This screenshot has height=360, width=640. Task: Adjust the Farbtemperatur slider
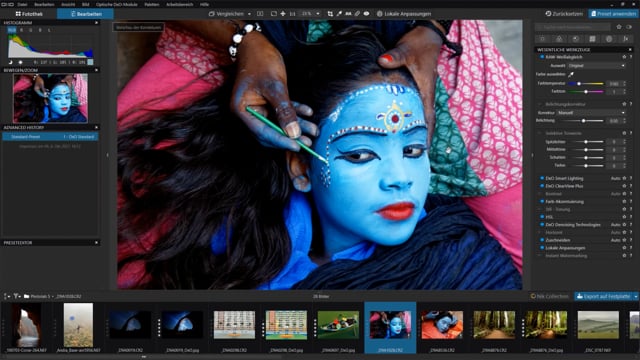[586, 83]
